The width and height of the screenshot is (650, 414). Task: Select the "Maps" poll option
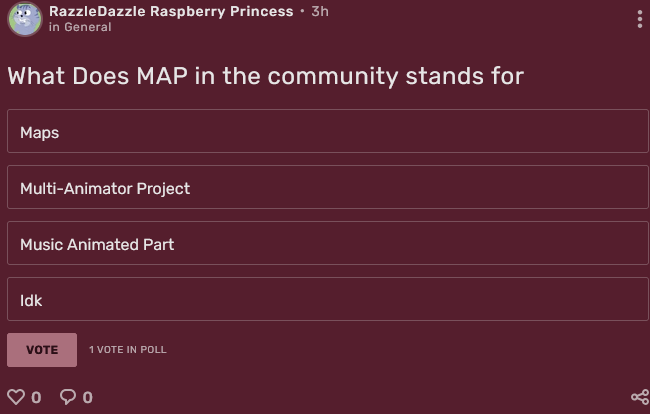coord(327,132)
